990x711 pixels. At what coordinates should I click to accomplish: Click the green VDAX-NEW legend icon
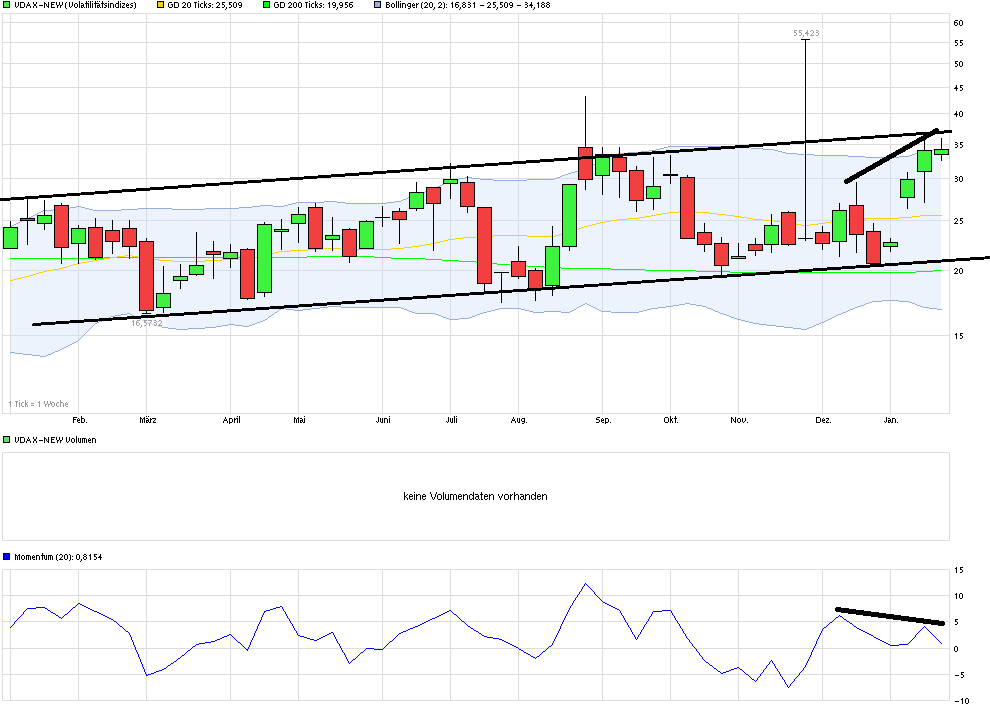[x=7, y=7]
